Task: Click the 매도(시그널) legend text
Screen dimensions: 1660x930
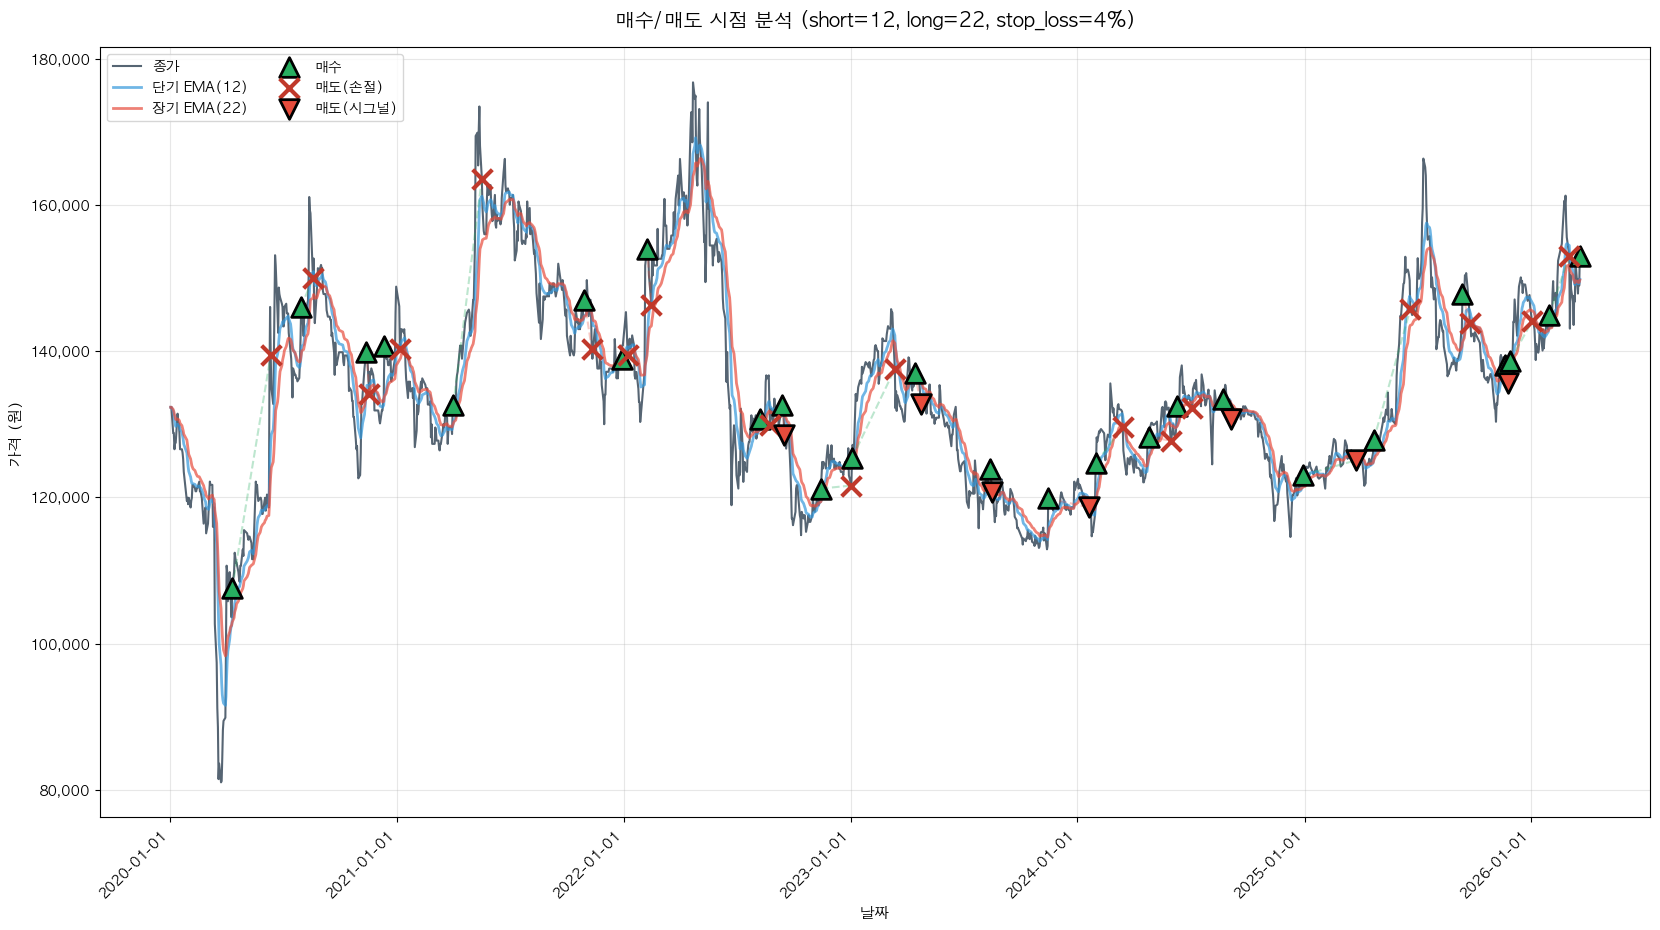Action: (356, 108)
